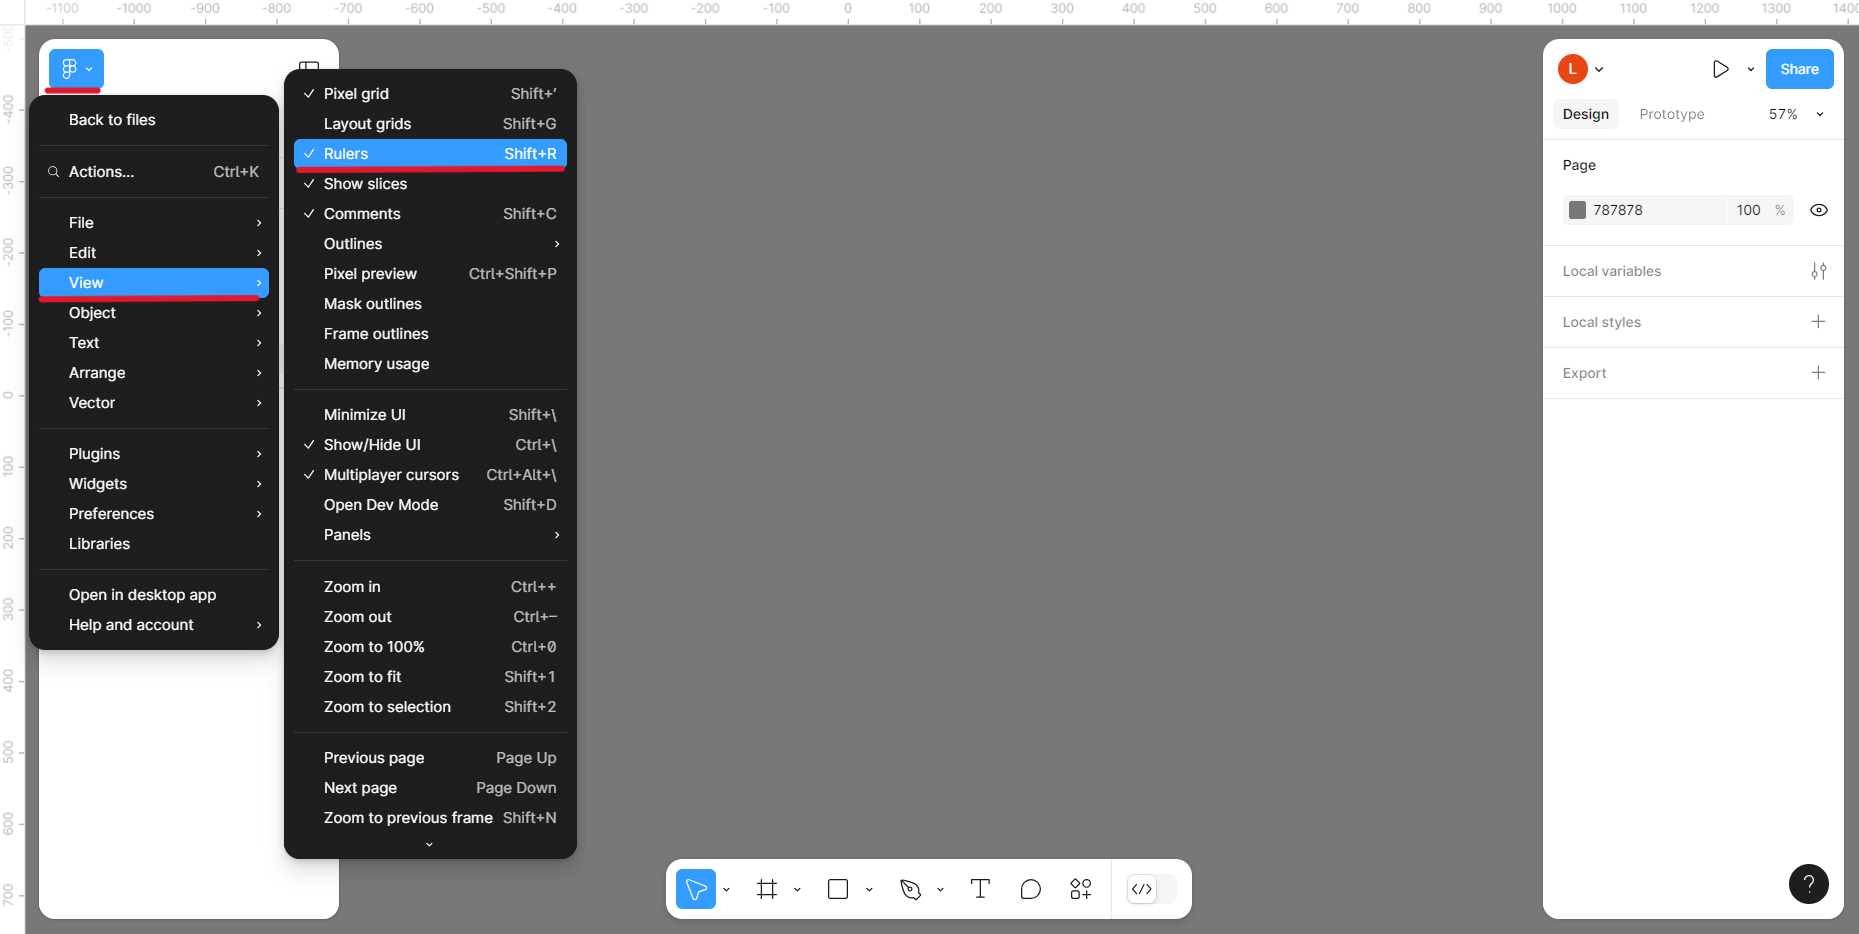The height and width of the screenshot is (934, 1859).
Task: Open the Resources components tool
Action: click(x=1080, y=889)
